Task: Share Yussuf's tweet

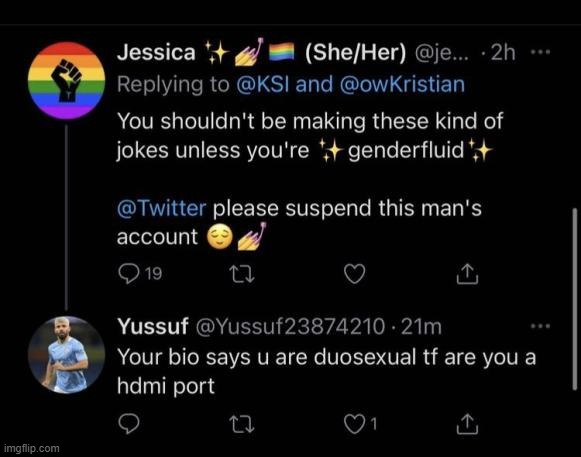Action: coord(467,424)
